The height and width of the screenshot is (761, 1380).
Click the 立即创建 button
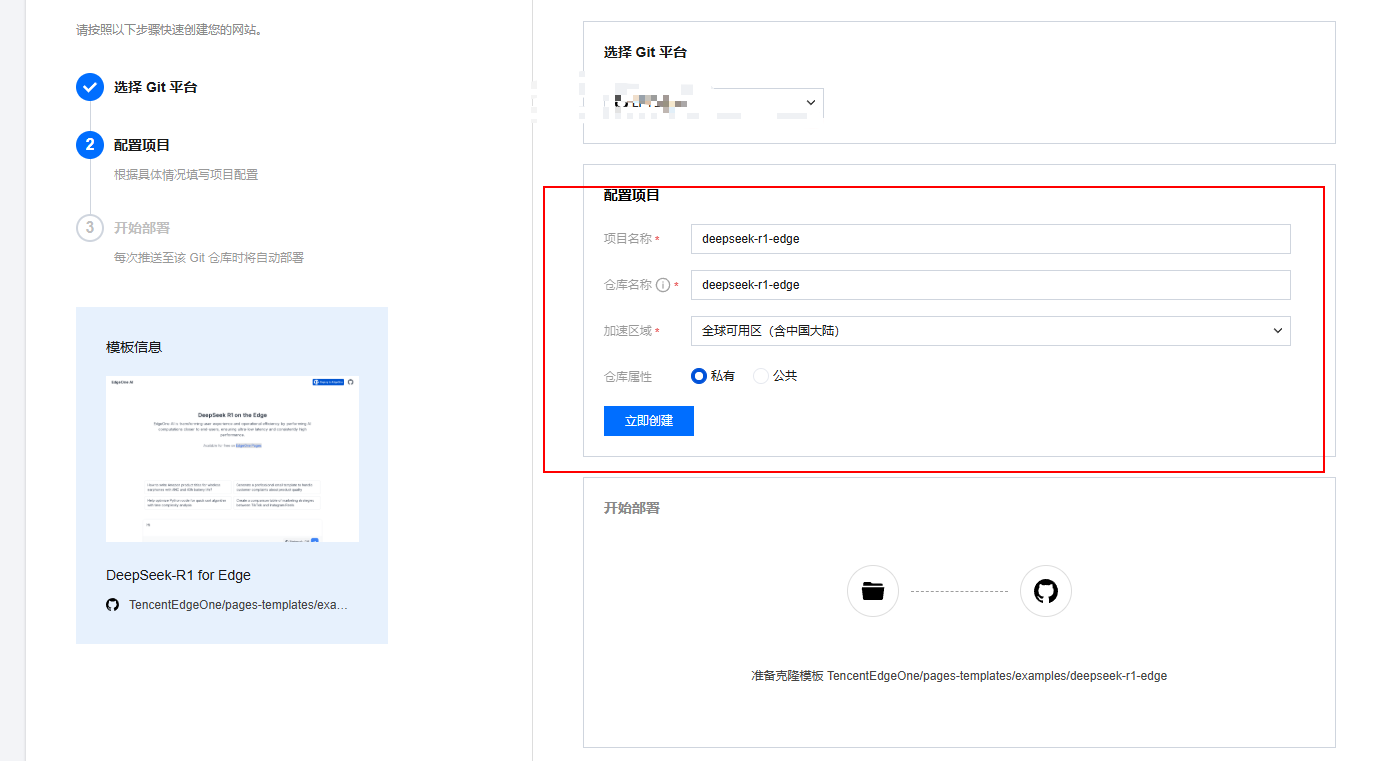pyautogui.click(x=649, y=421)
